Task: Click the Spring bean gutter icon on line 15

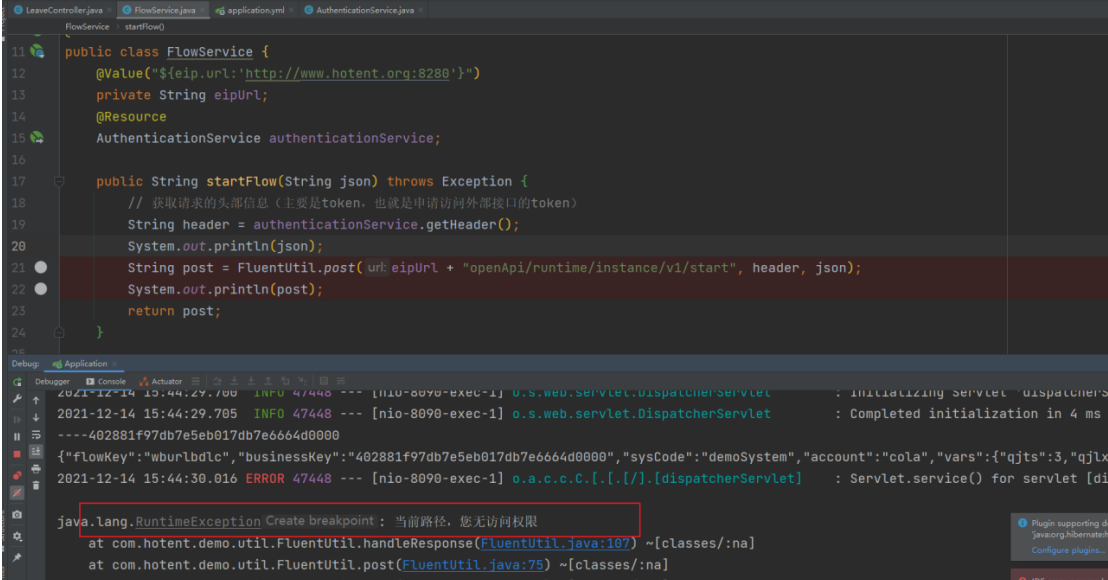Action: pos(37,138)
